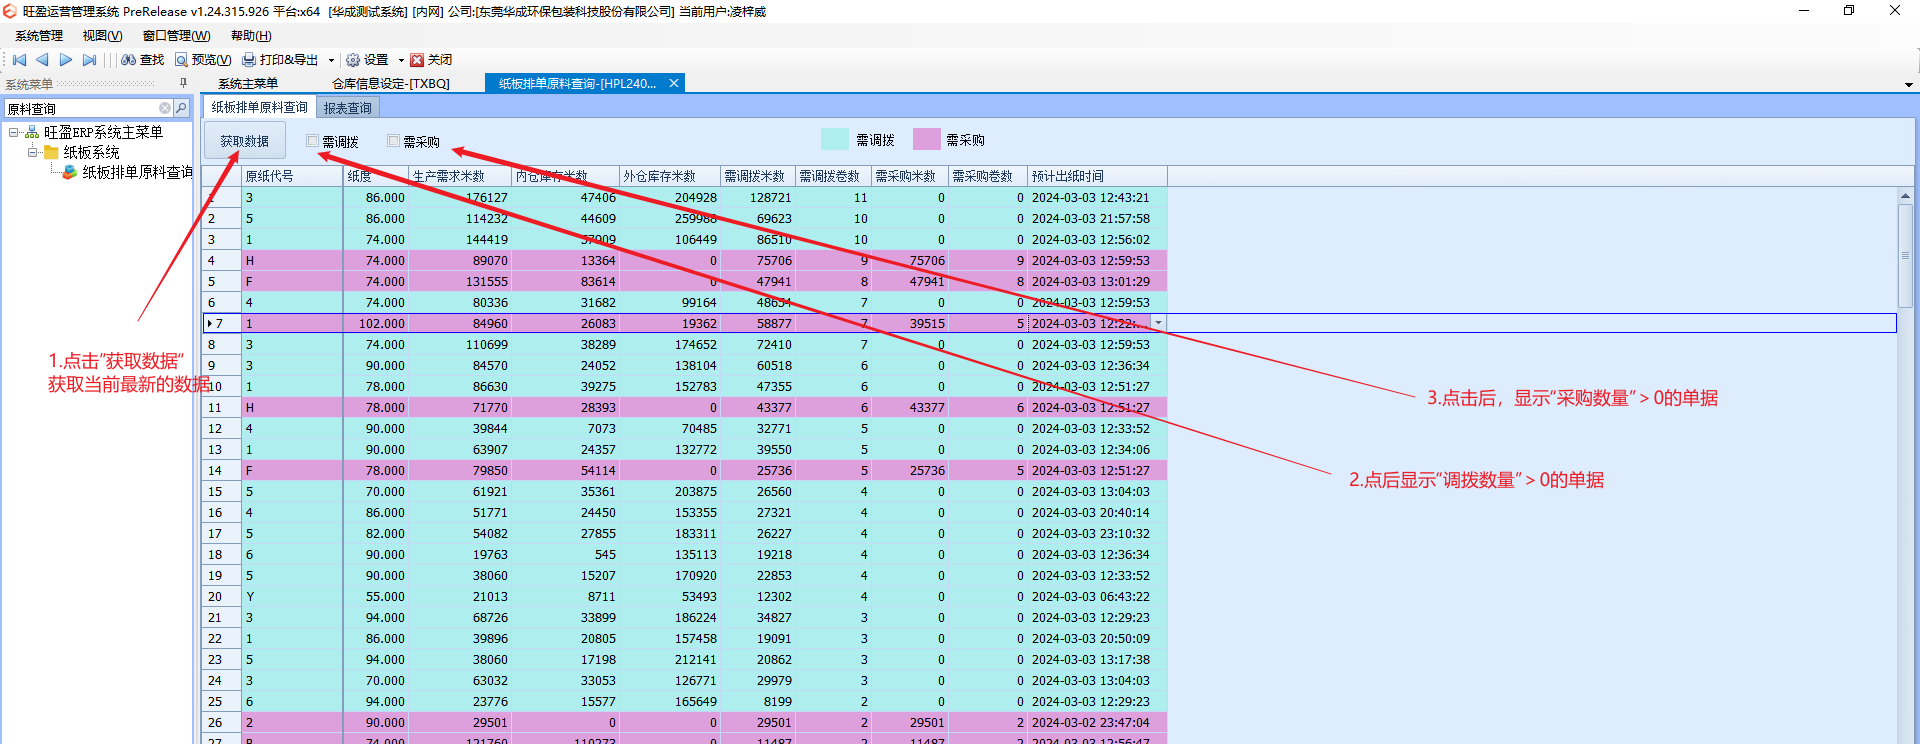Switch to the 仓库信息设定-[TXBQ] tab
The height and width of the screenshot is (744, 1920).
coord(391,84)
